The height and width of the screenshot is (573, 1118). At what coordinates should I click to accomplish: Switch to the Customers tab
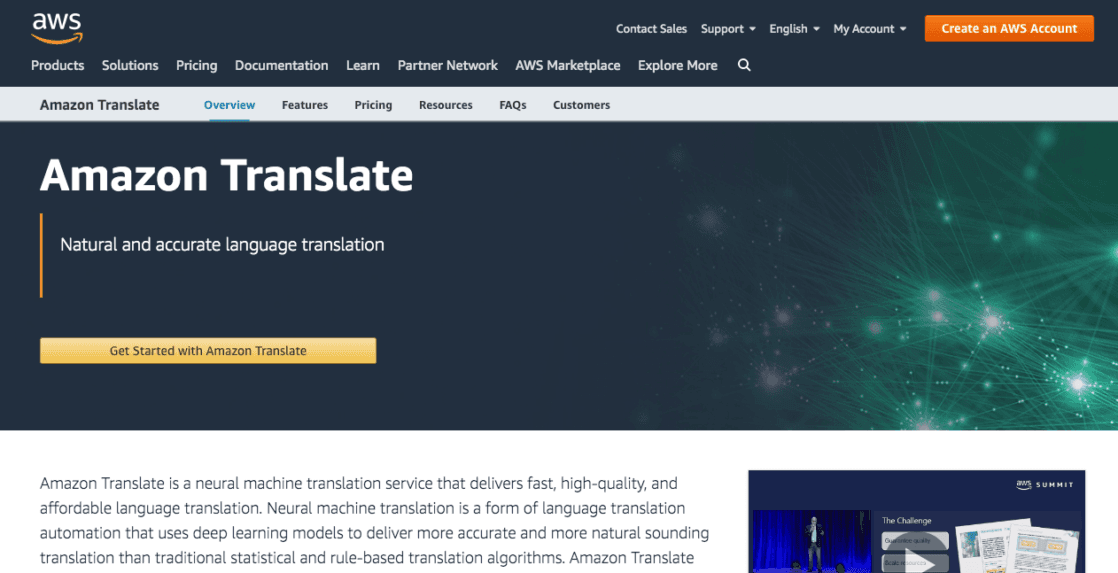581,105
